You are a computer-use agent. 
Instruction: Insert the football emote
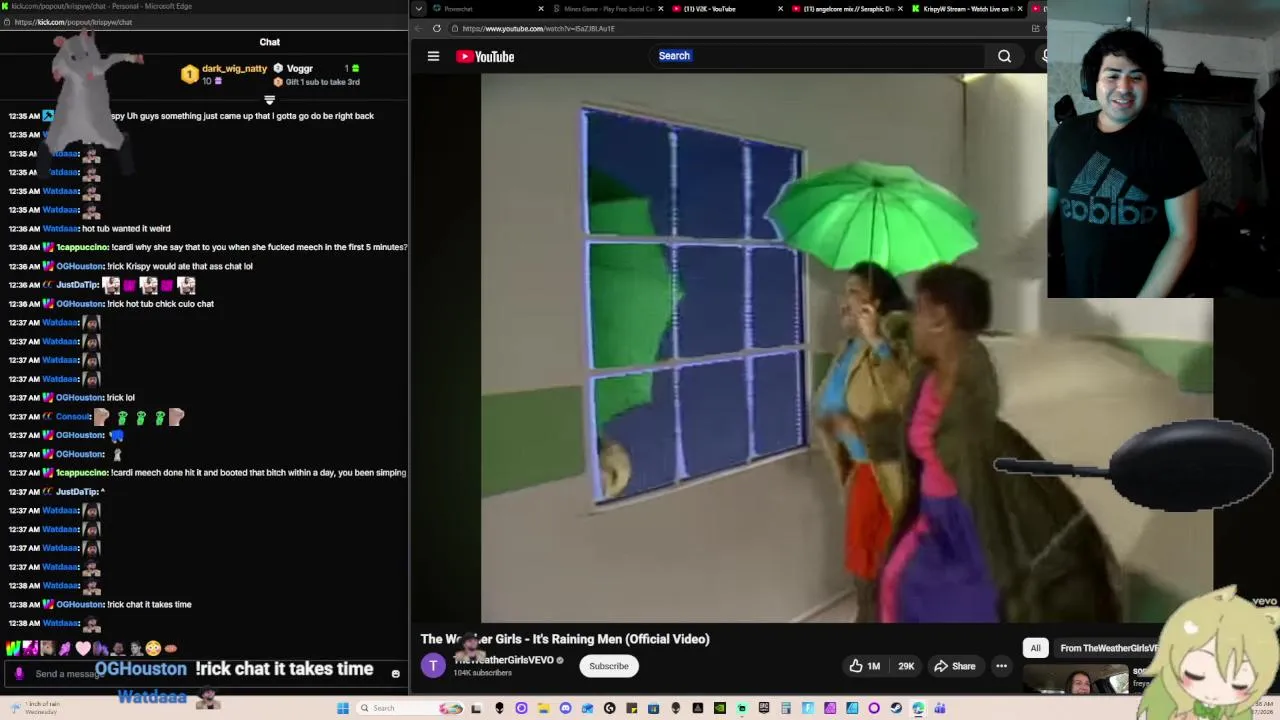(x=171, y=648)
